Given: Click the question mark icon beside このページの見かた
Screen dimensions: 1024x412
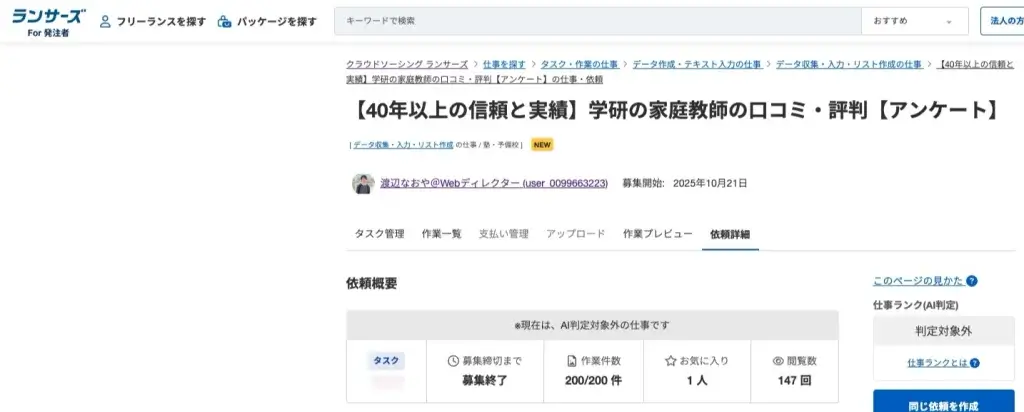Looking at the screenshot, I should 972,281.
